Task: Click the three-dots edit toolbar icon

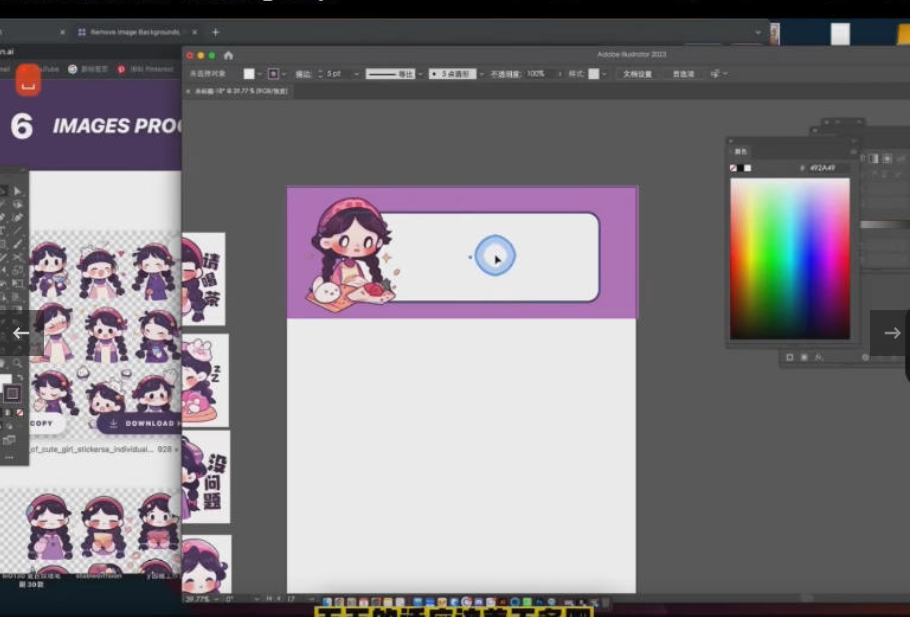Action: click(10, 457)
